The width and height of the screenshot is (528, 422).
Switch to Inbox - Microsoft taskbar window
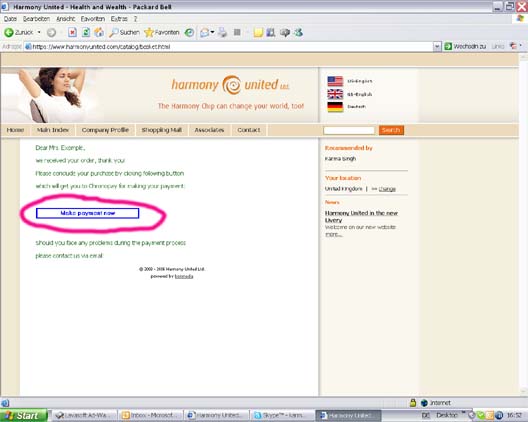(x=151, y=416)
